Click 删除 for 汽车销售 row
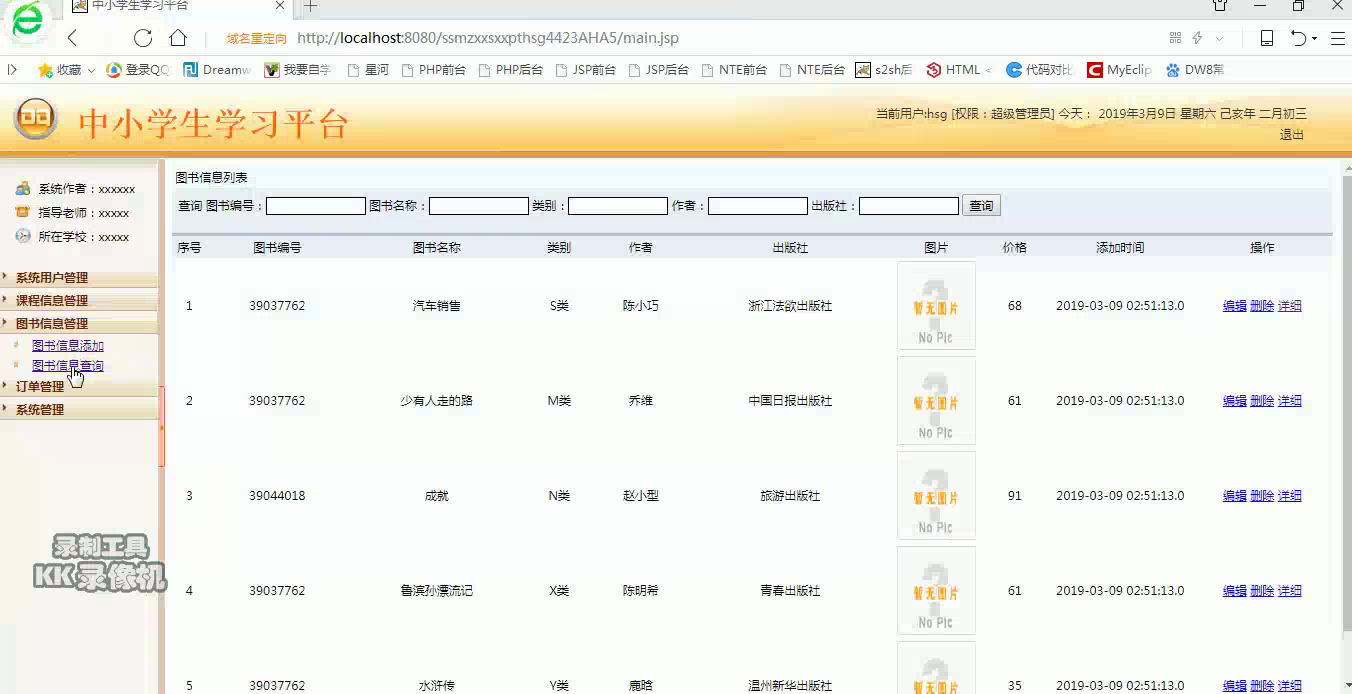The image size is (1352, 694). pyautogui.click(x=1262, y=306)
